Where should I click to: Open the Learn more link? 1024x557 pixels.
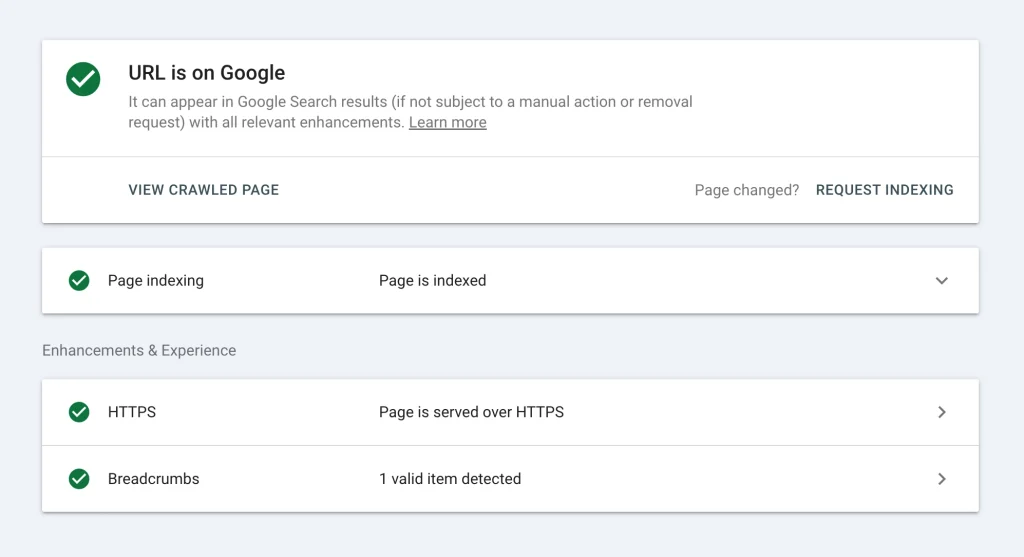447,122
